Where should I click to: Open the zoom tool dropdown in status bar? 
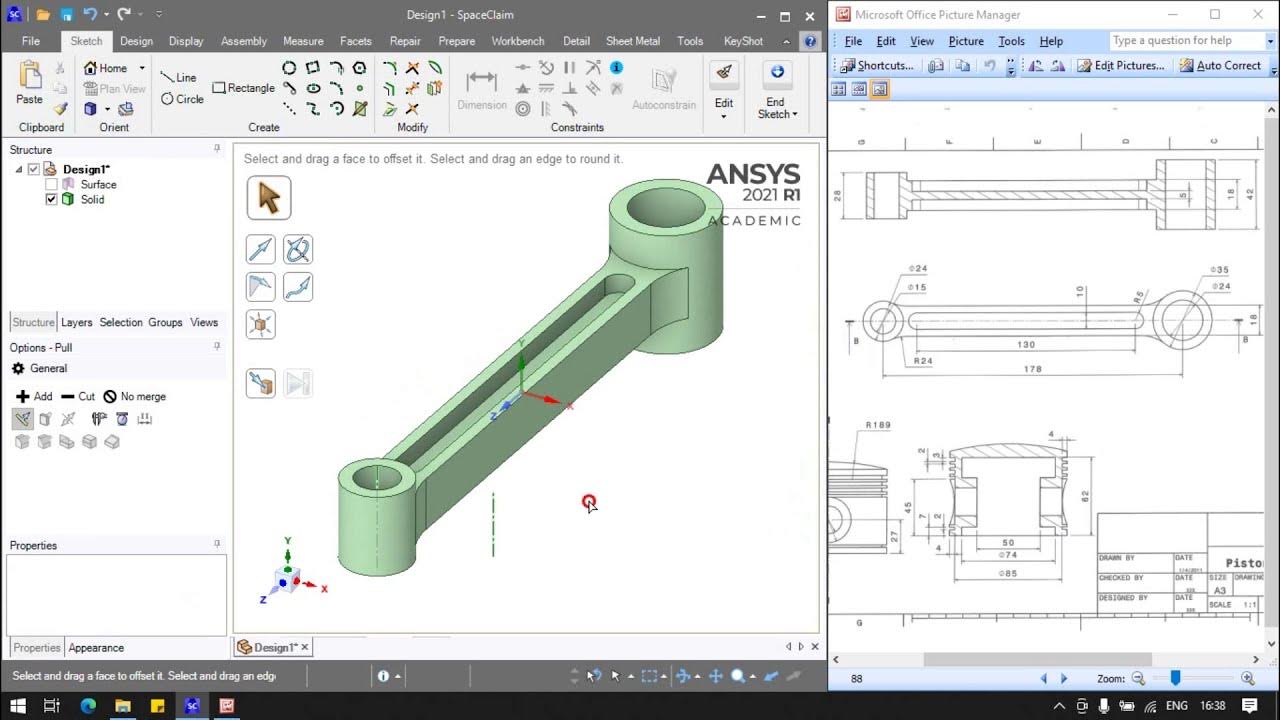752,677
